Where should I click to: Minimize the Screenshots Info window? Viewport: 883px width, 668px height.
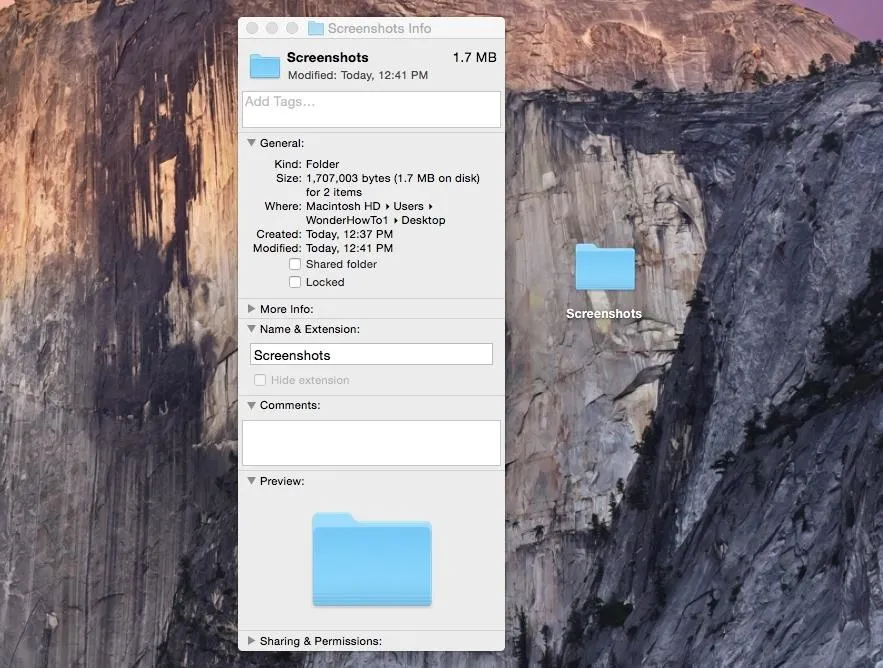point(272,28)
